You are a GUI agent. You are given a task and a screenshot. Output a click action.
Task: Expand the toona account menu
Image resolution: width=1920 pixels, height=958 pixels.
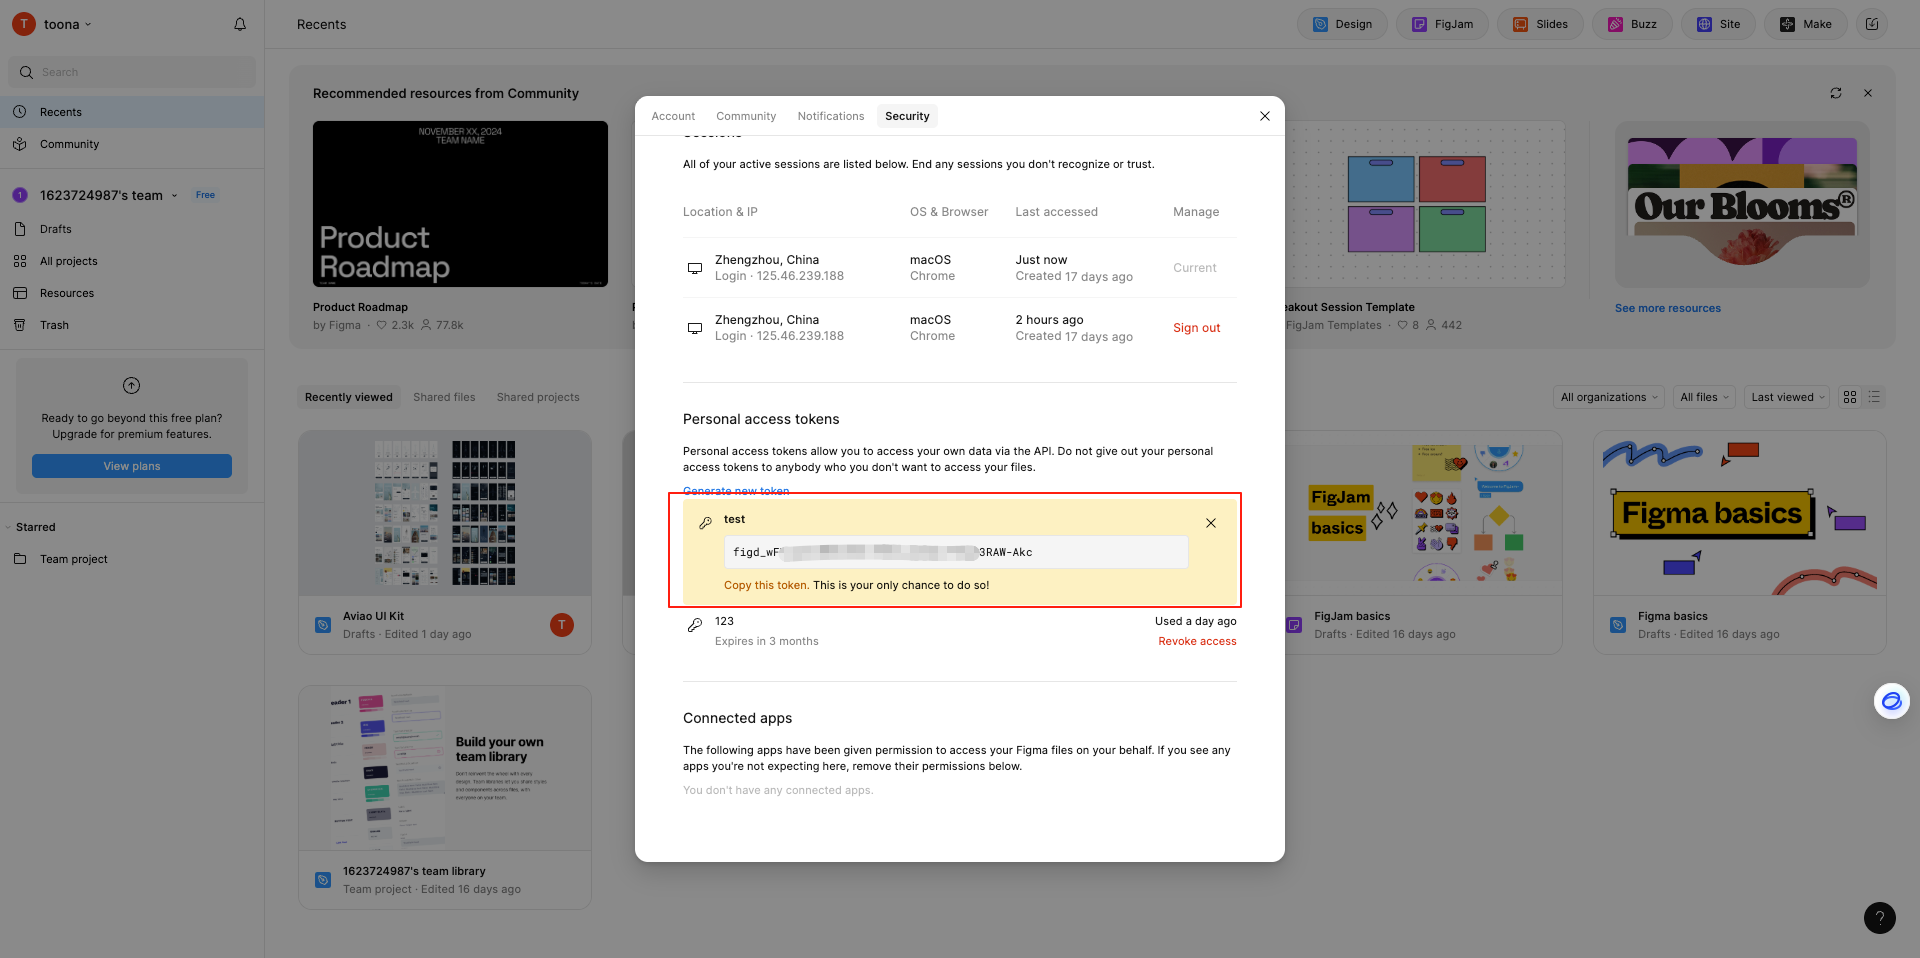coord(66,24)
